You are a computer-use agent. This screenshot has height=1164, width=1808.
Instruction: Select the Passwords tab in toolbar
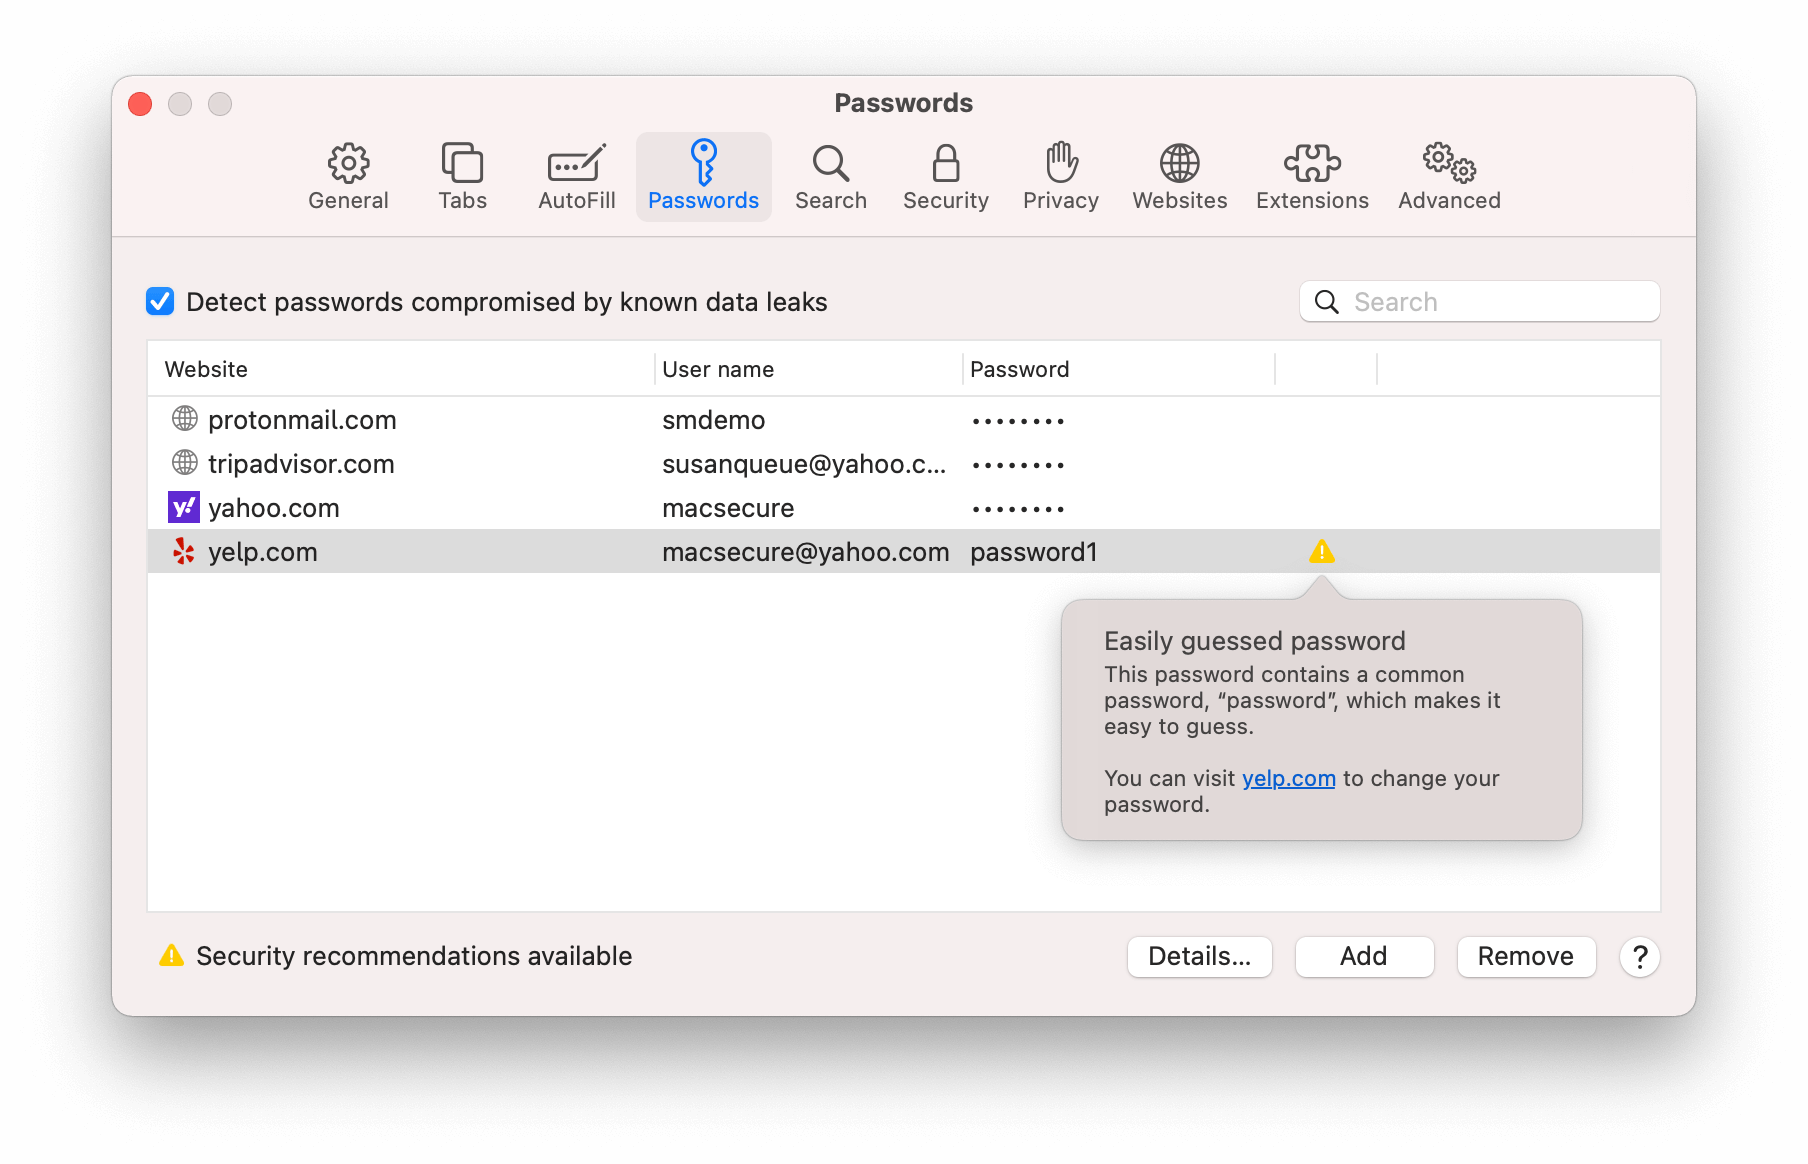tap(703, 176)
